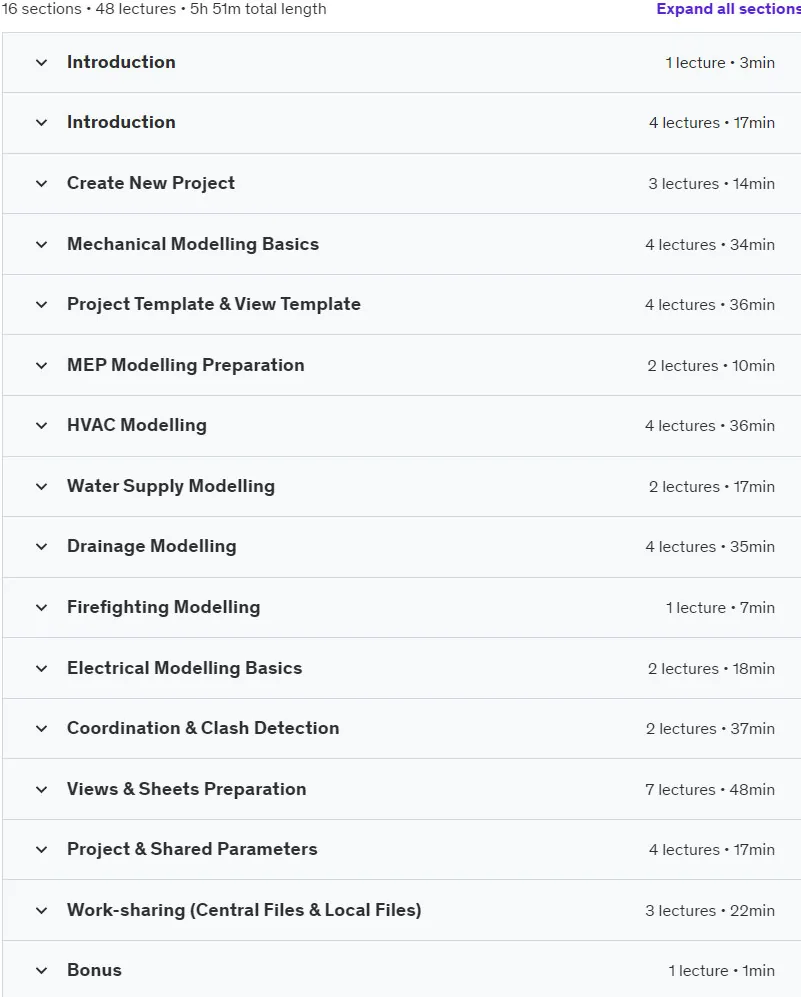Open the Project Template & View Template section
This screenshot has height=997, width=801.
(x=214, y=305)
